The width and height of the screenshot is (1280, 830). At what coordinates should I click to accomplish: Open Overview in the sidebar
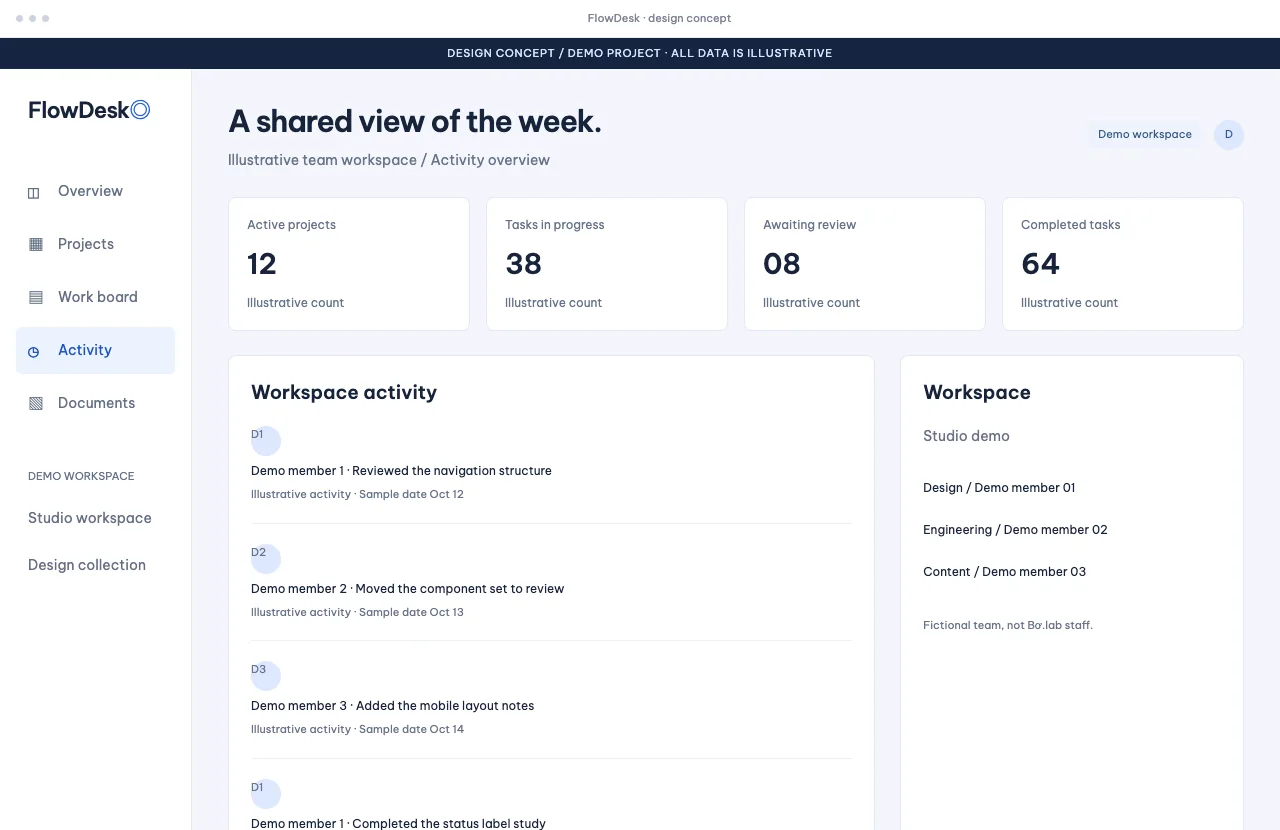point(95,191)
